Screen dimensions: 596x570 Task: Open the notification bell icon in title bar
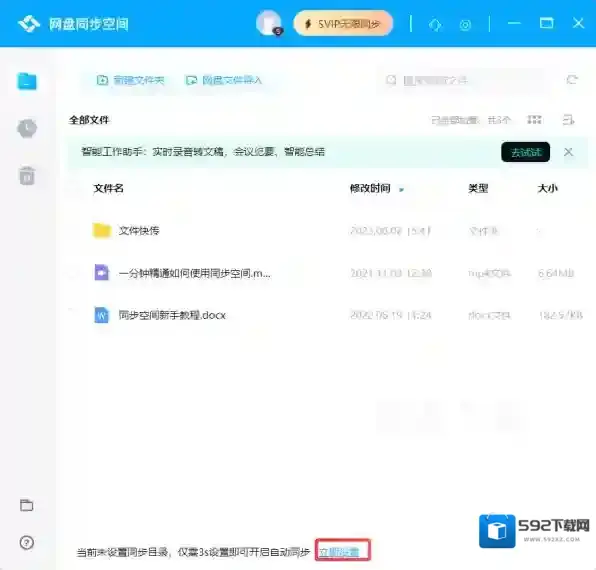(435, 25)
